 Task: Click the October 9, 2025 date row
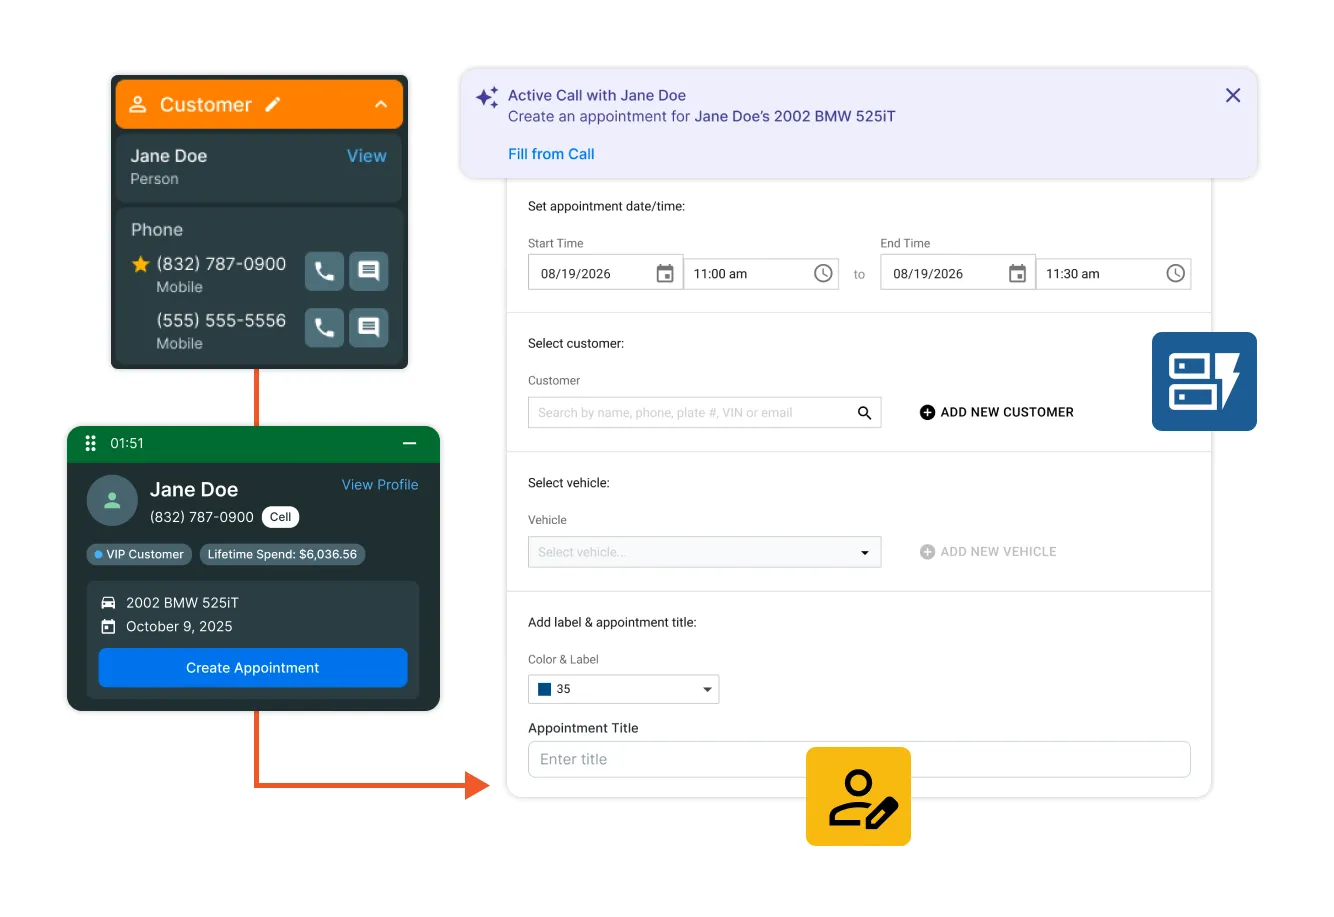click(x=167, y=627)
